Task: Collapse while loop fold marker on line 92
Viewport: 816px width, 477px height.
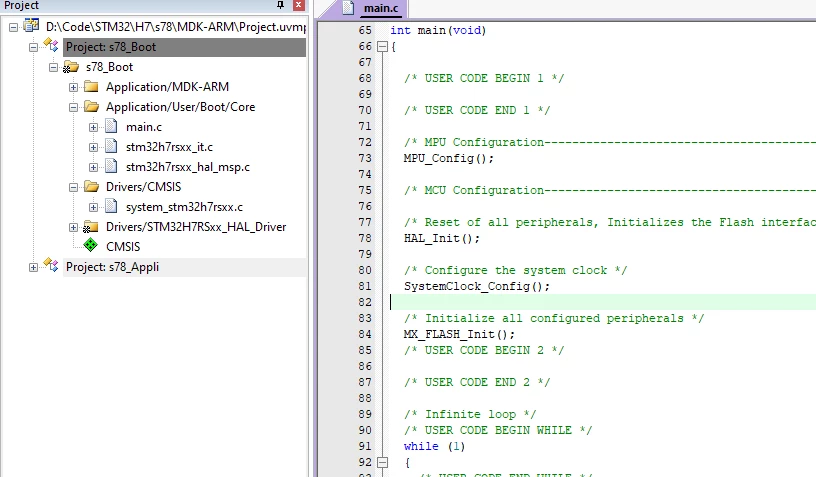Action: (x=382, y=462)
